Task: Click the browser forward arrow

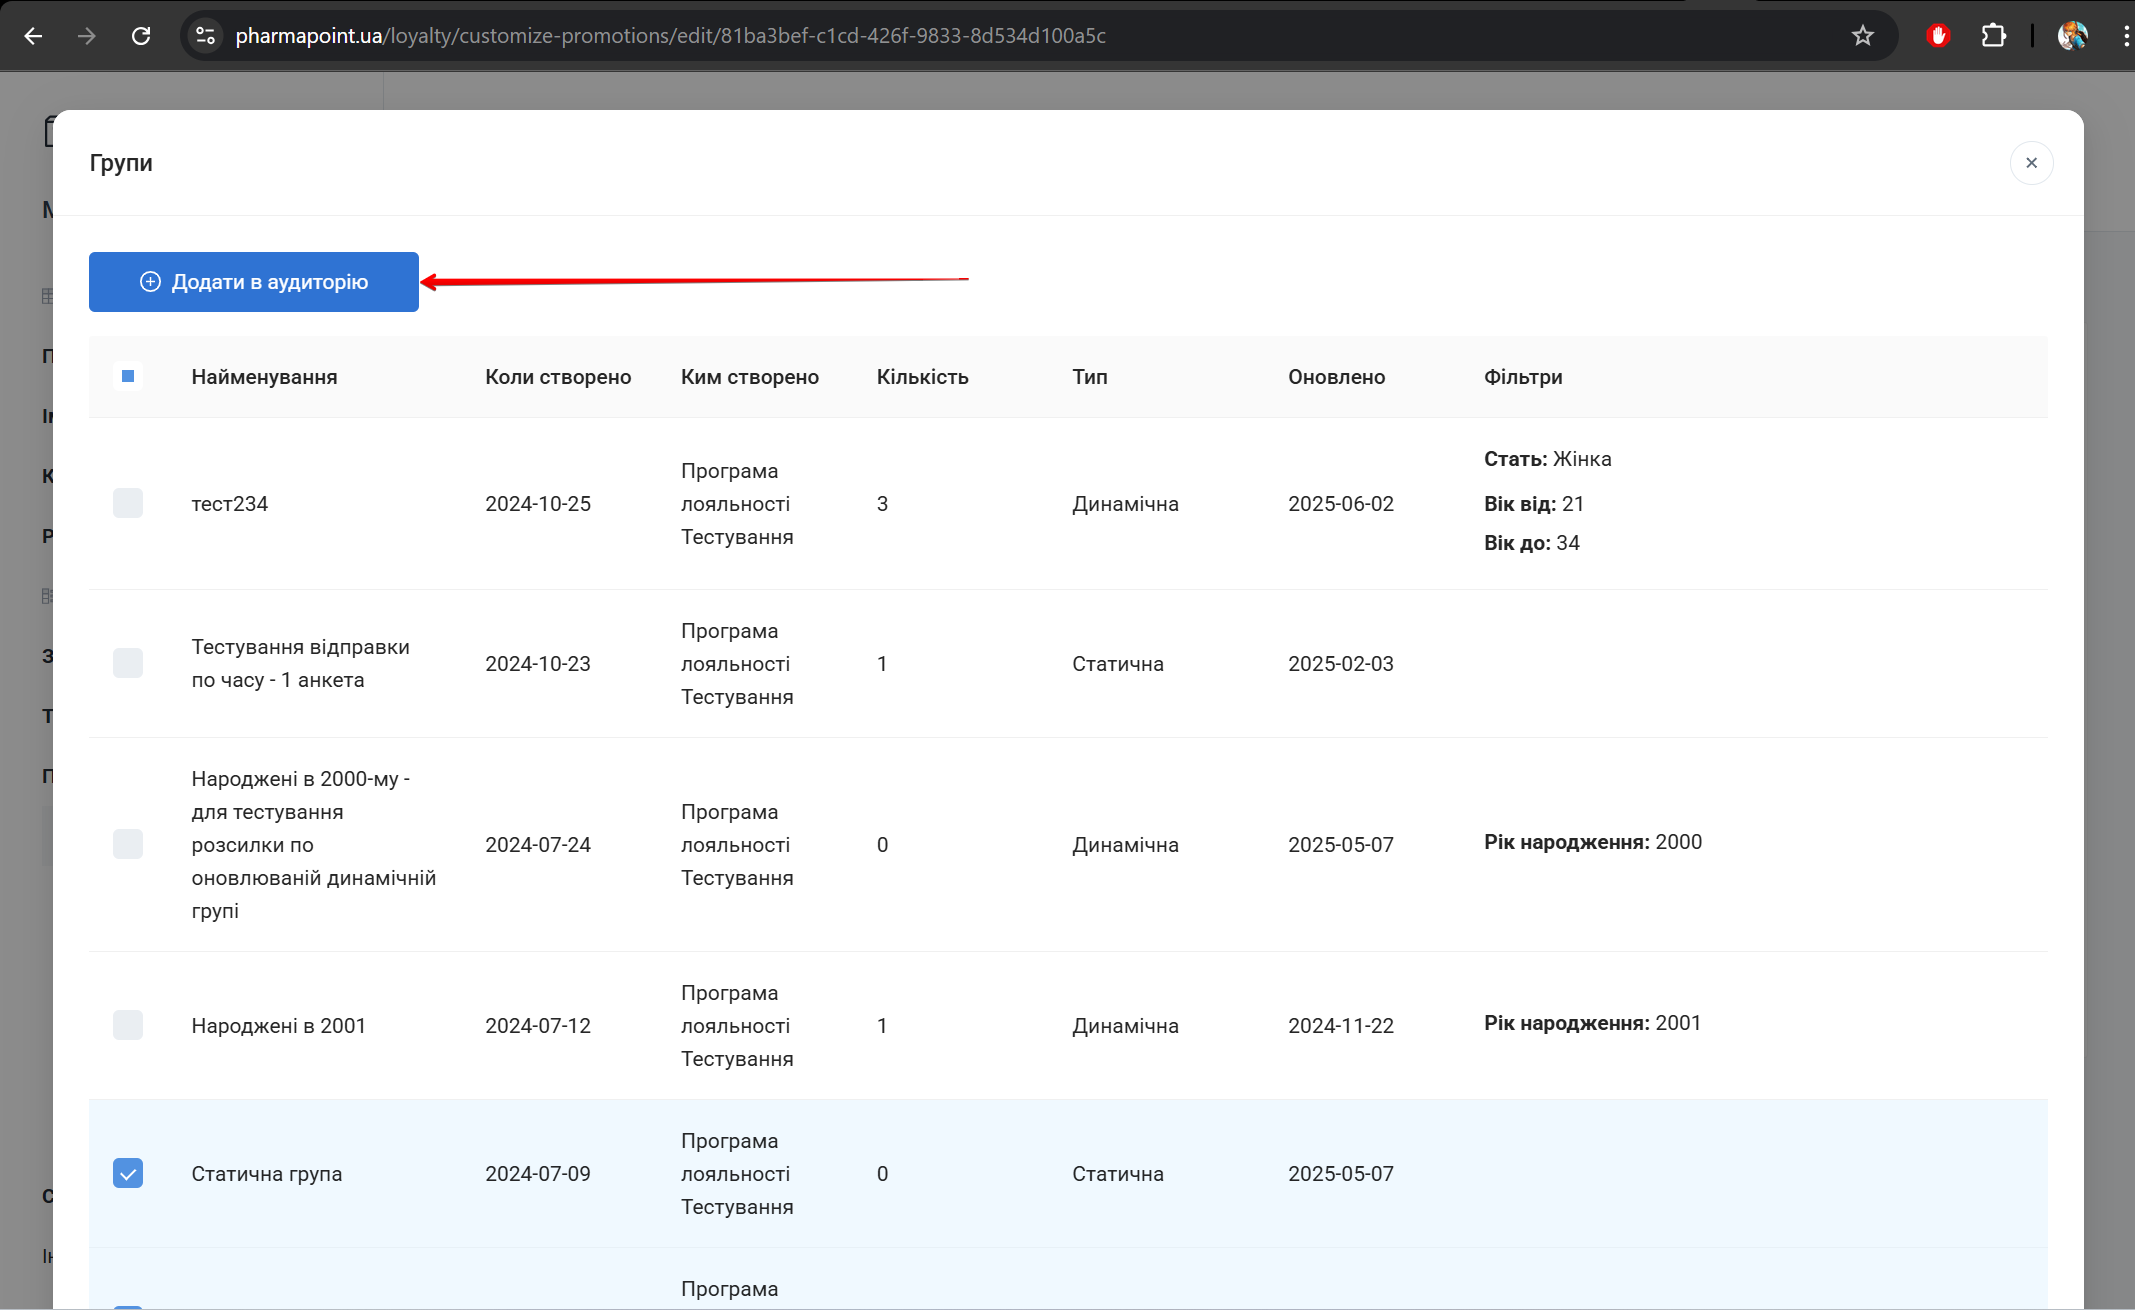Action: [x=87, y=36]
